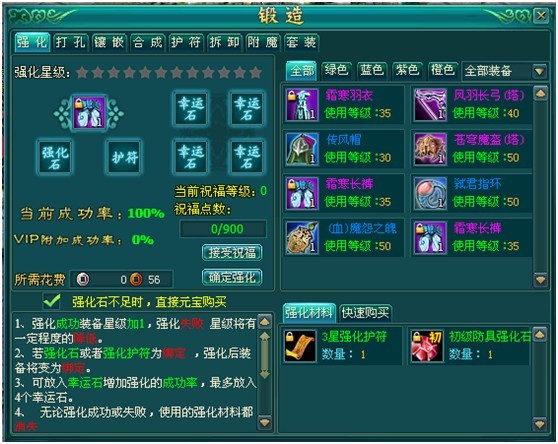
Task: Click the empty 强化石 material slot
Action: point(55,157)
